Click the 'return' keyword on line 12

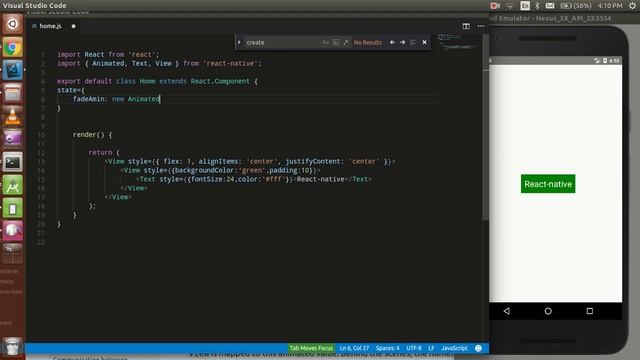click(100, 152)
